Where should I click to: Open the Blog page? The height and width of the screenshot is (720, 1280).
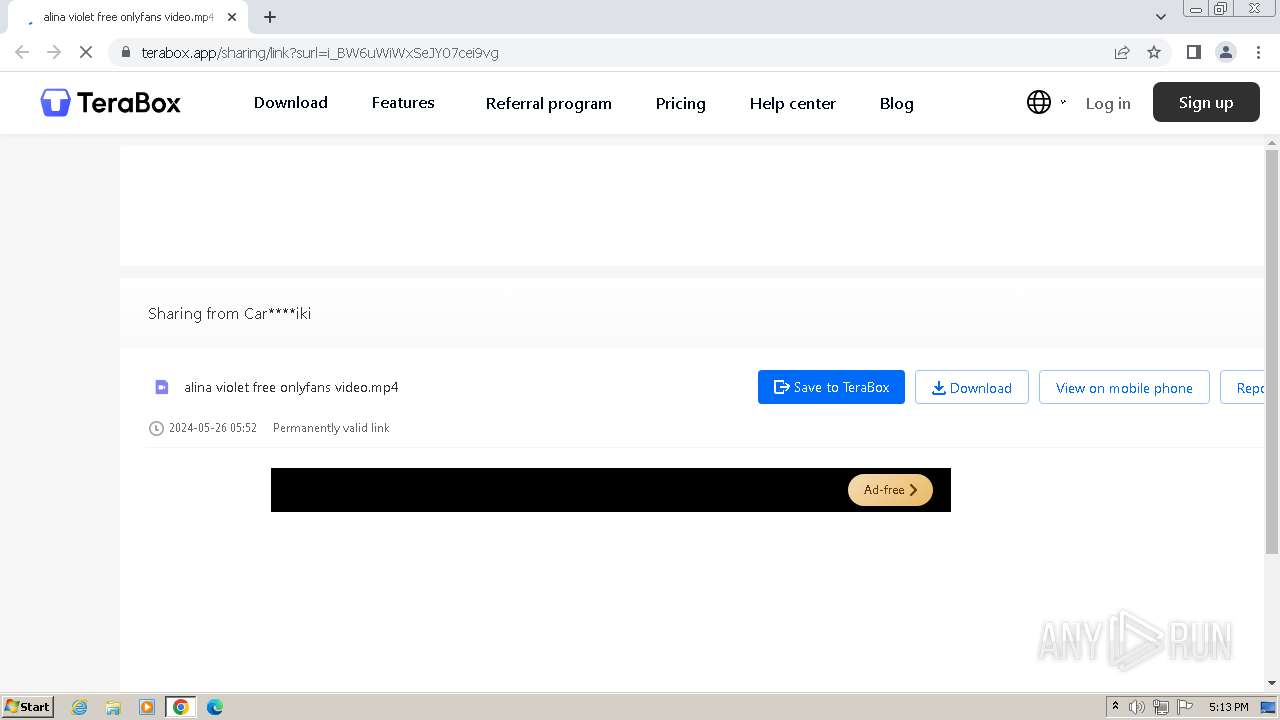coord(896,103)
